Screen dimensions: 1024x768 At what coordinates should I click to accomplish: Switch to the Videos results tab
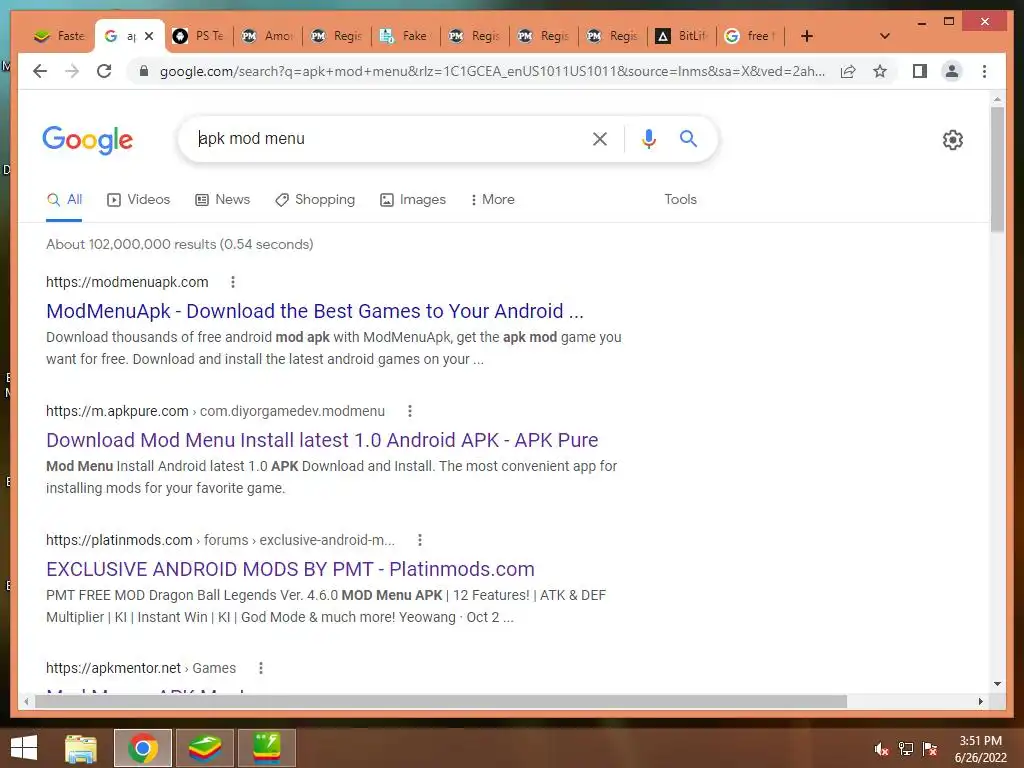click(138, 199)
